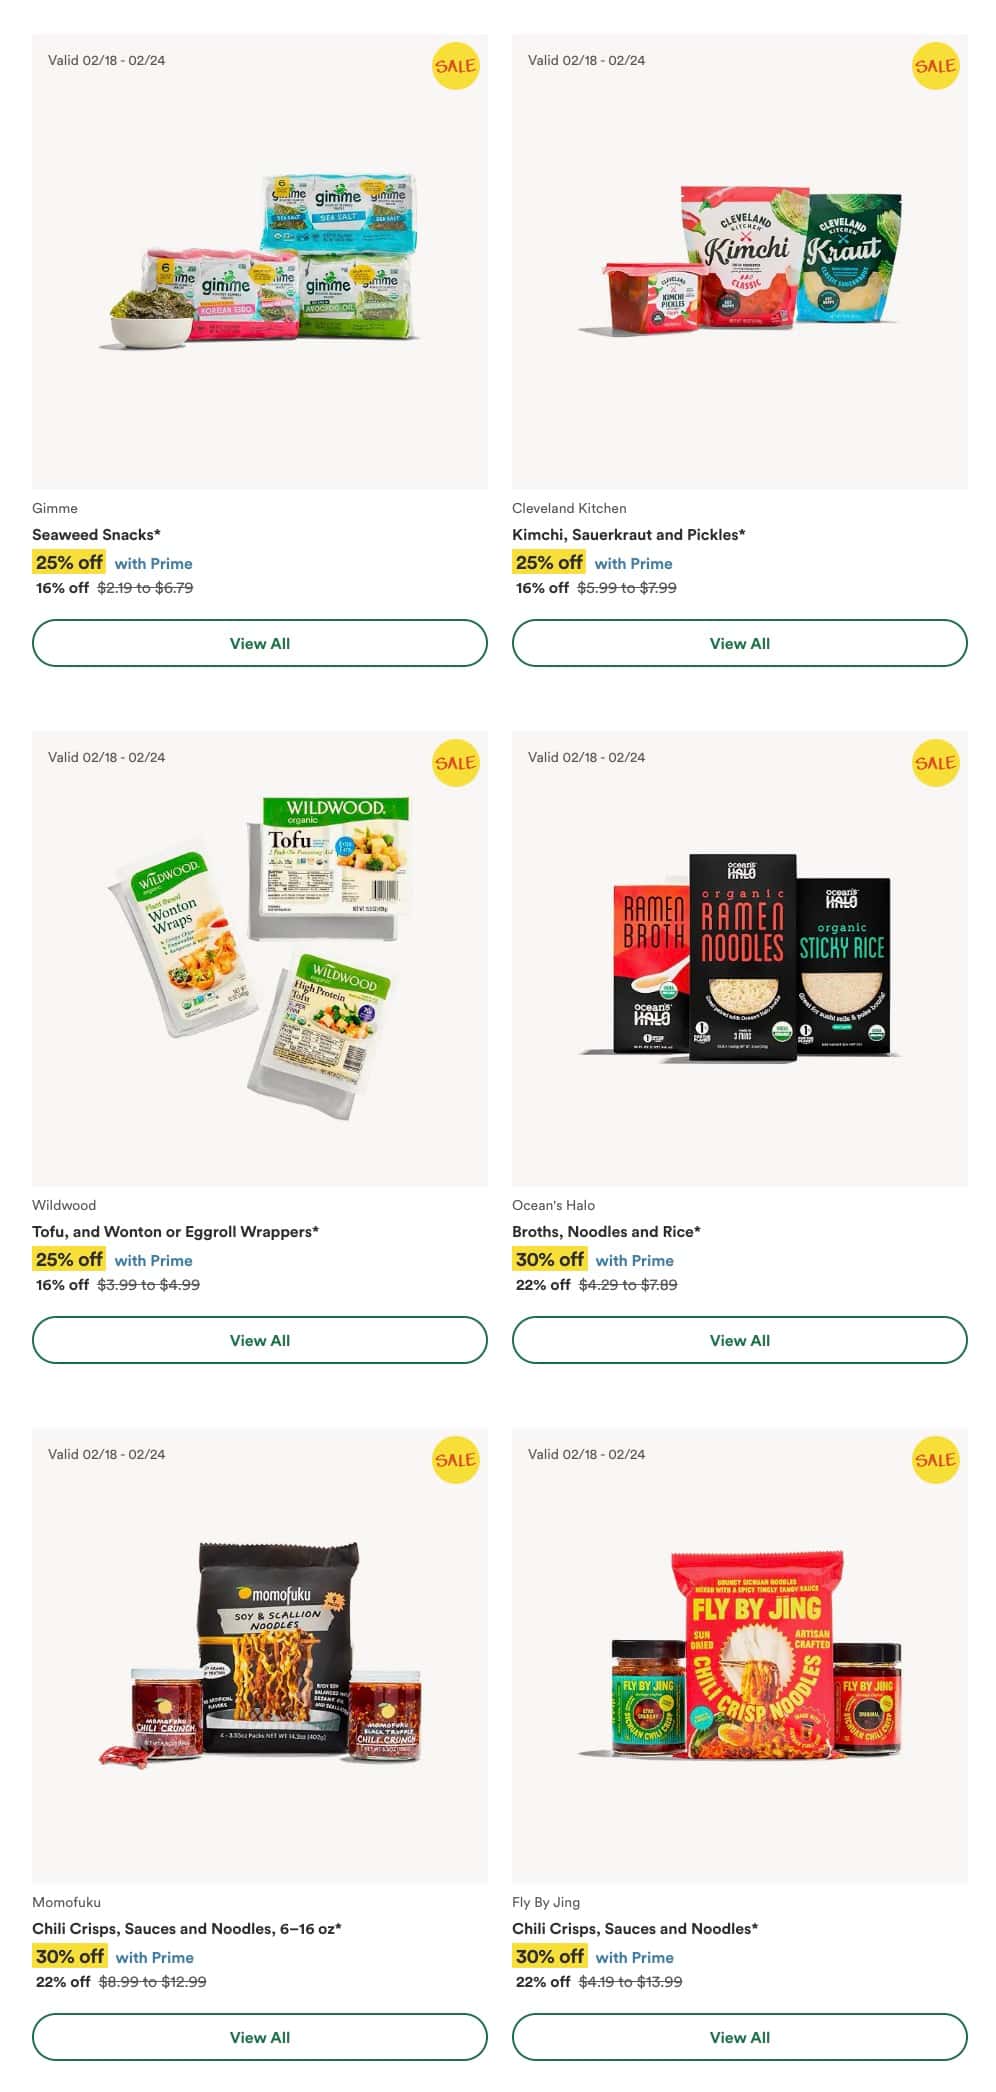Open the Gimme seaweed snacks product image
996x2092 pixels.
click(260, 262)
